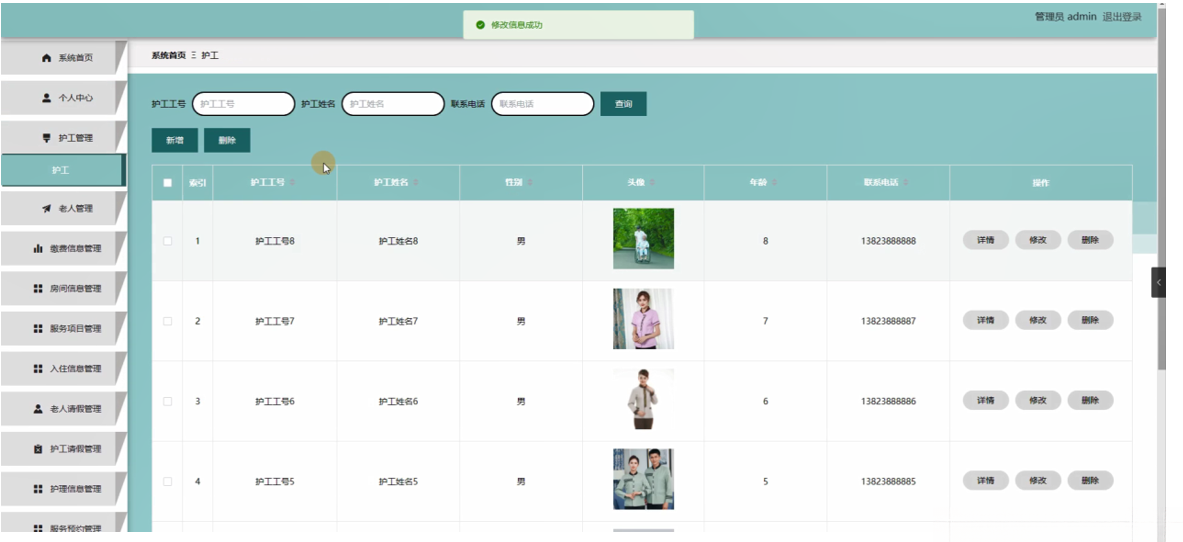Click the grid icon beside 房间信息管理
The image size is (1183, 542).
(x=38, y=288)
